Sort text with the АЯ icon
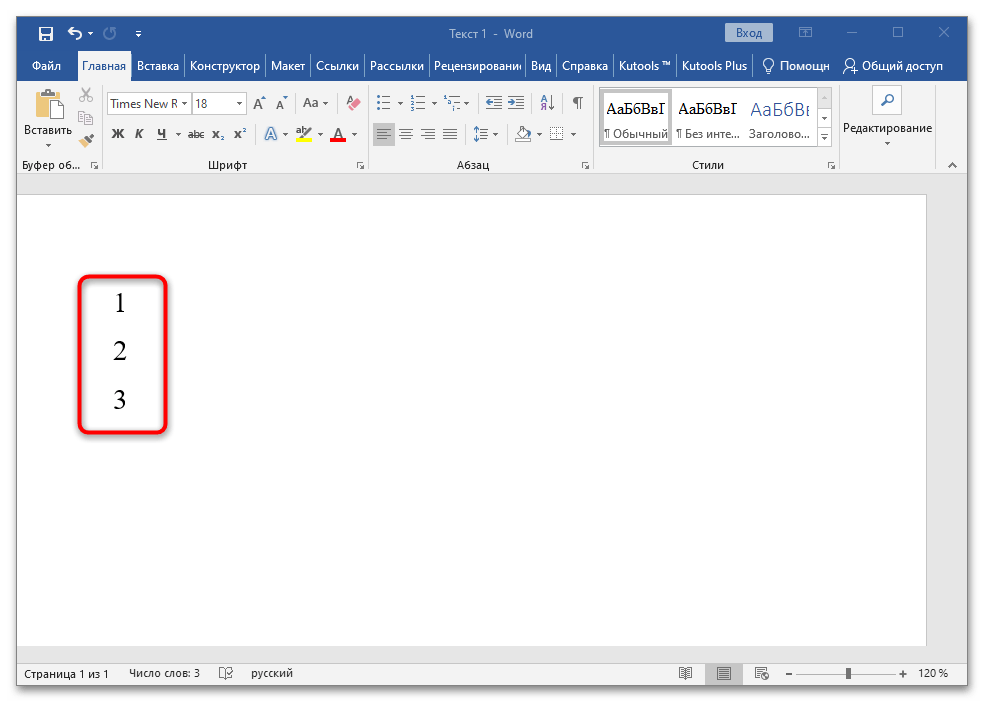The height and width of the screenshot is (702, 984). pos(547,103)
